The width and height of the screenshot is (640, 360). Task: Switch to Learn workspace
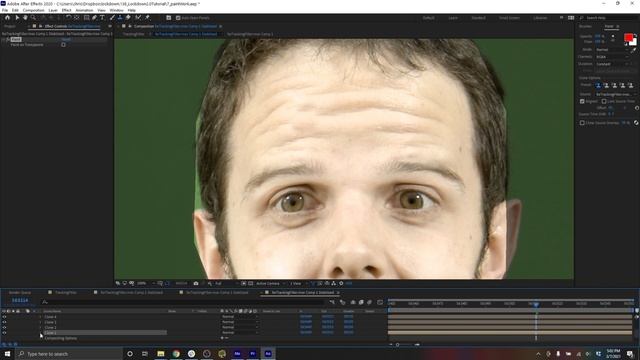pos(453,18)
